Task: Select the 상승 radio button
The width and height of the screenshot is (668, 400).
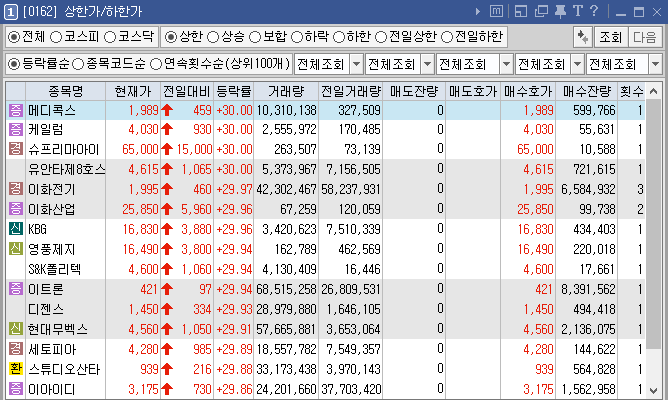Action: coord(213,37)
